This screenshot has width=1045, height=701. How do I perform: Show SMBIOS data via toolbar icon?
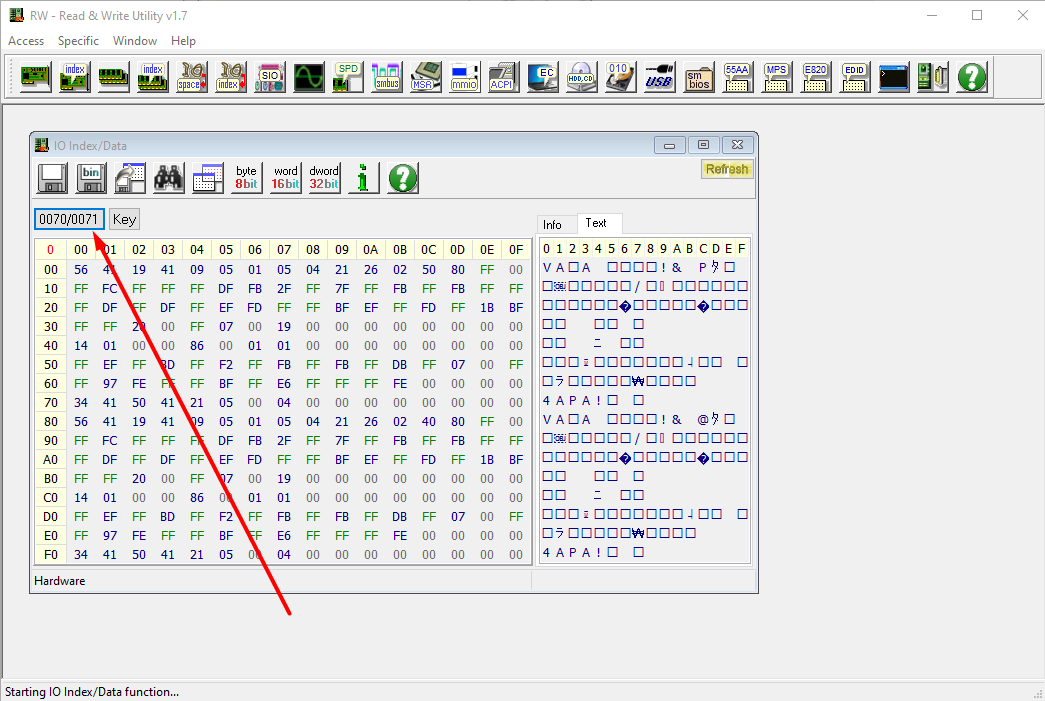[x=698, y=77]
